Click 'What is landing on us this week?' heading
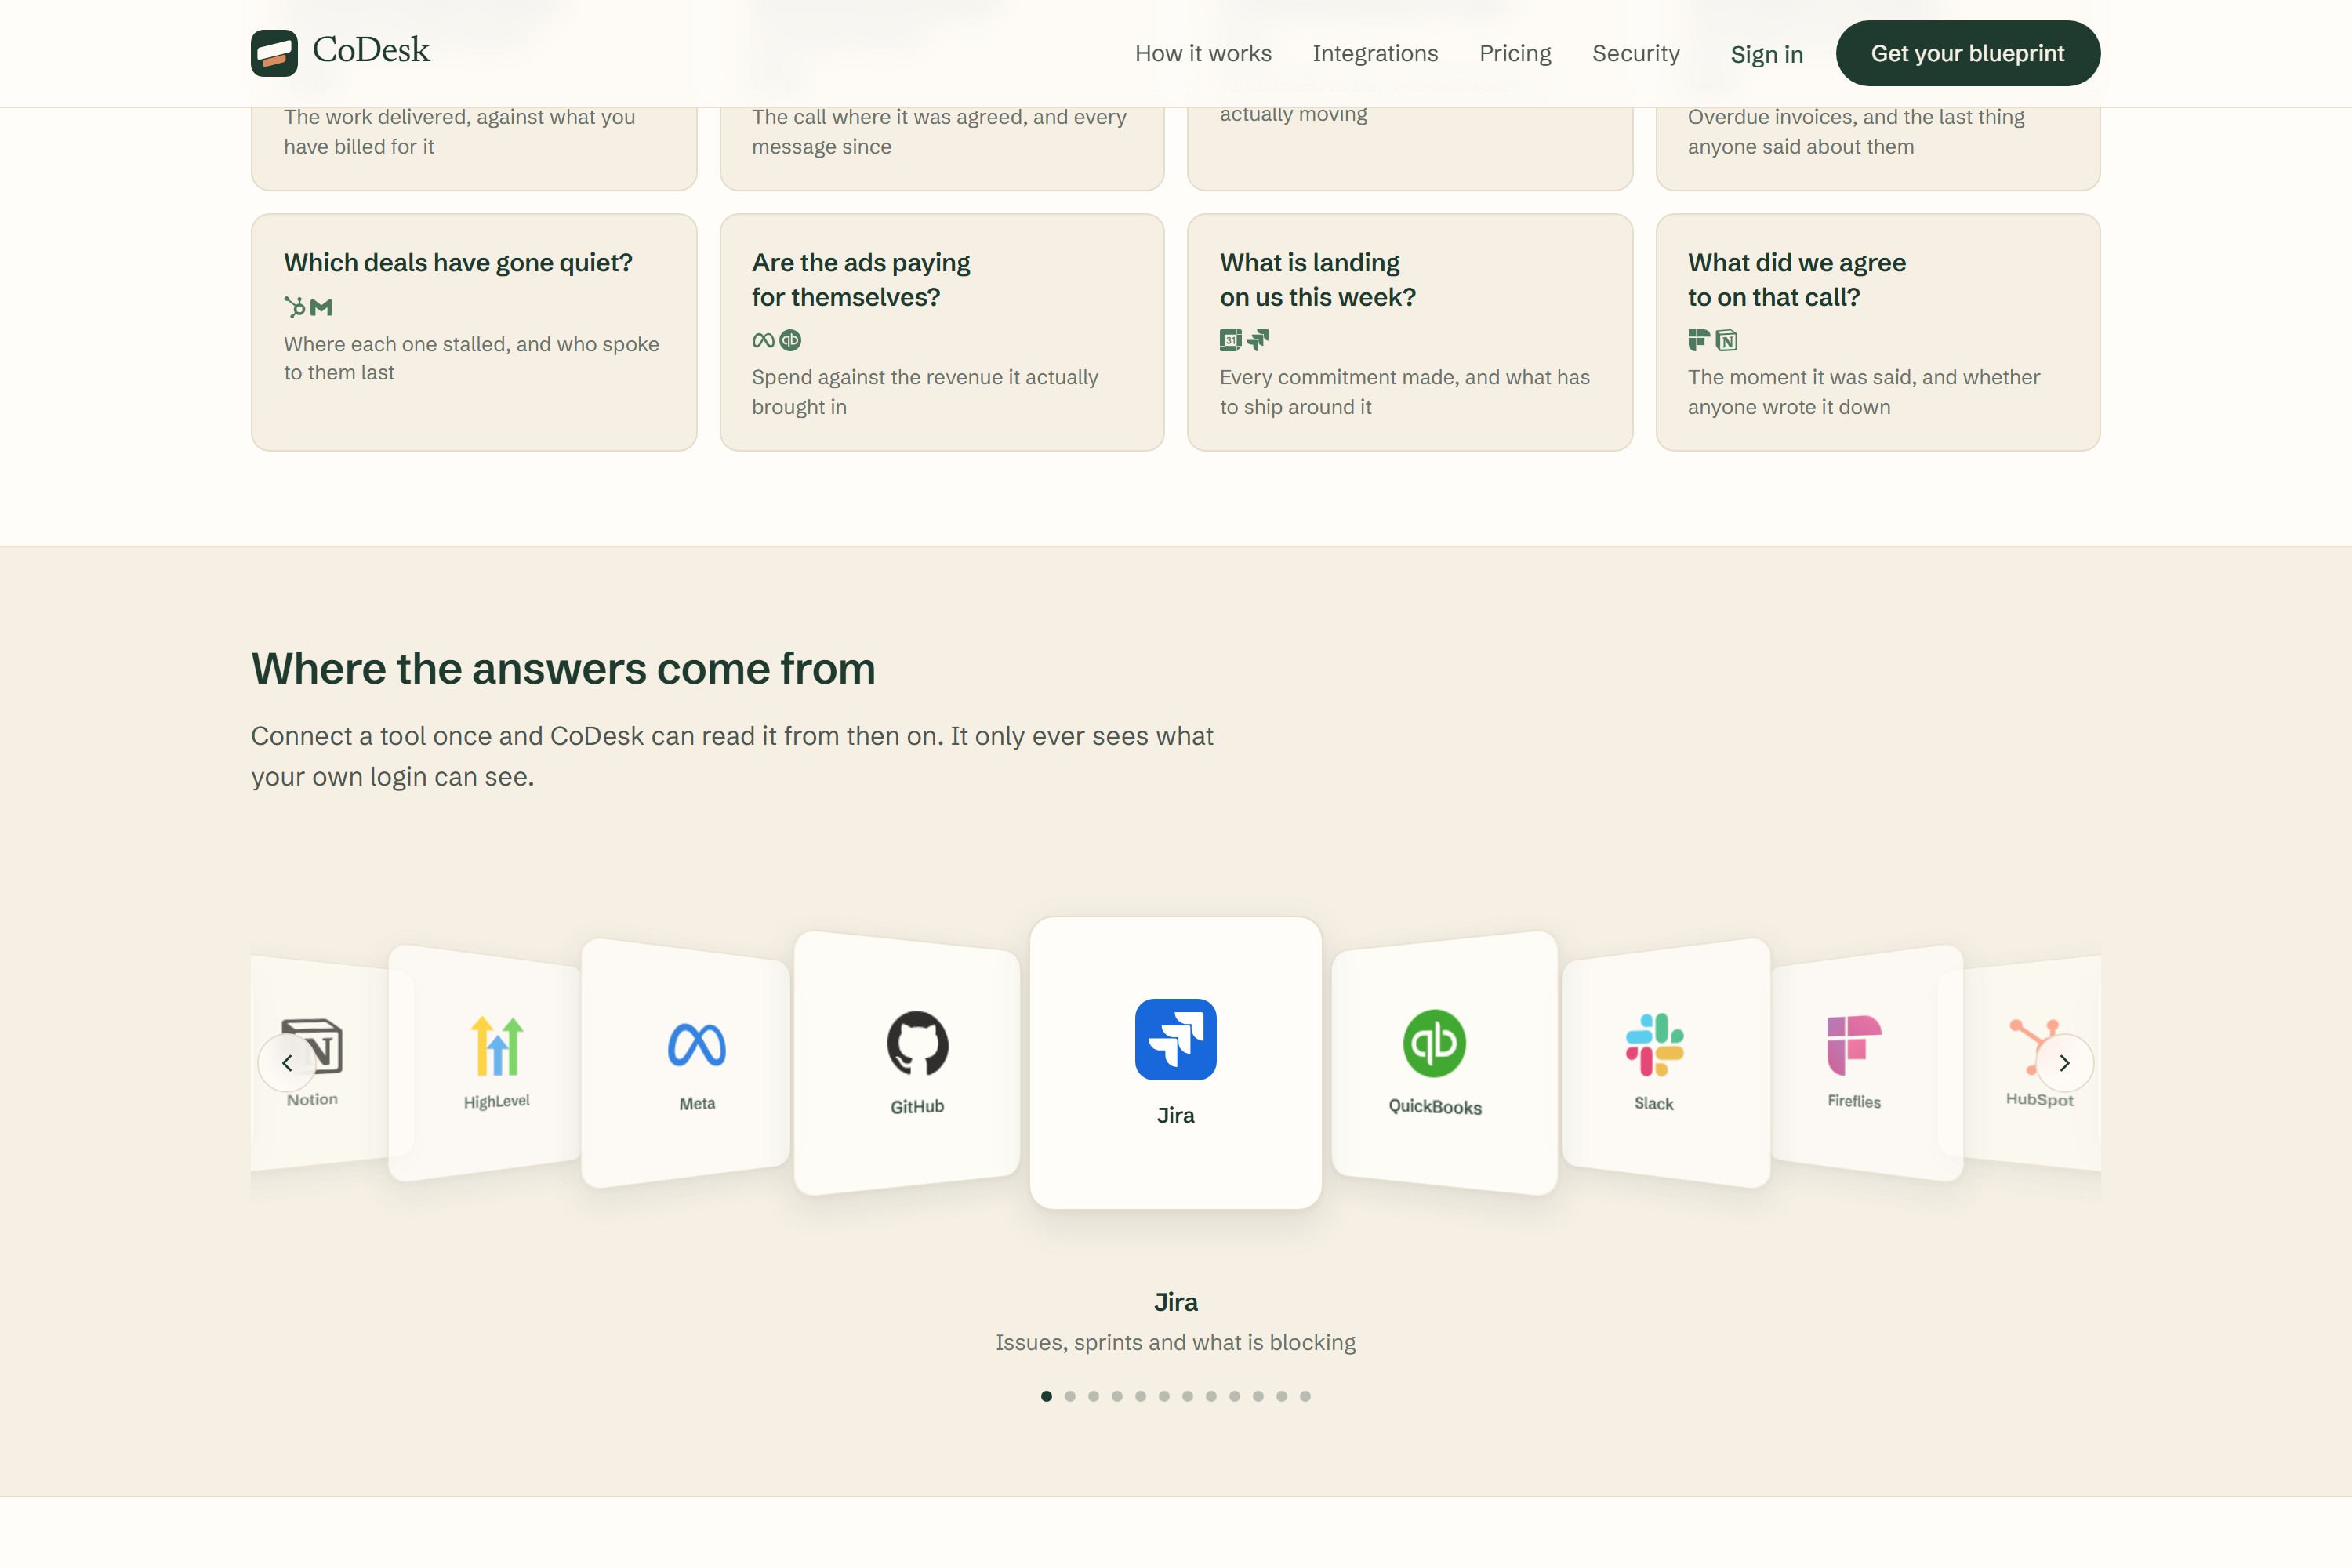The width and height of the screenshot is (2352, 1568). [x=1318, y=280]
